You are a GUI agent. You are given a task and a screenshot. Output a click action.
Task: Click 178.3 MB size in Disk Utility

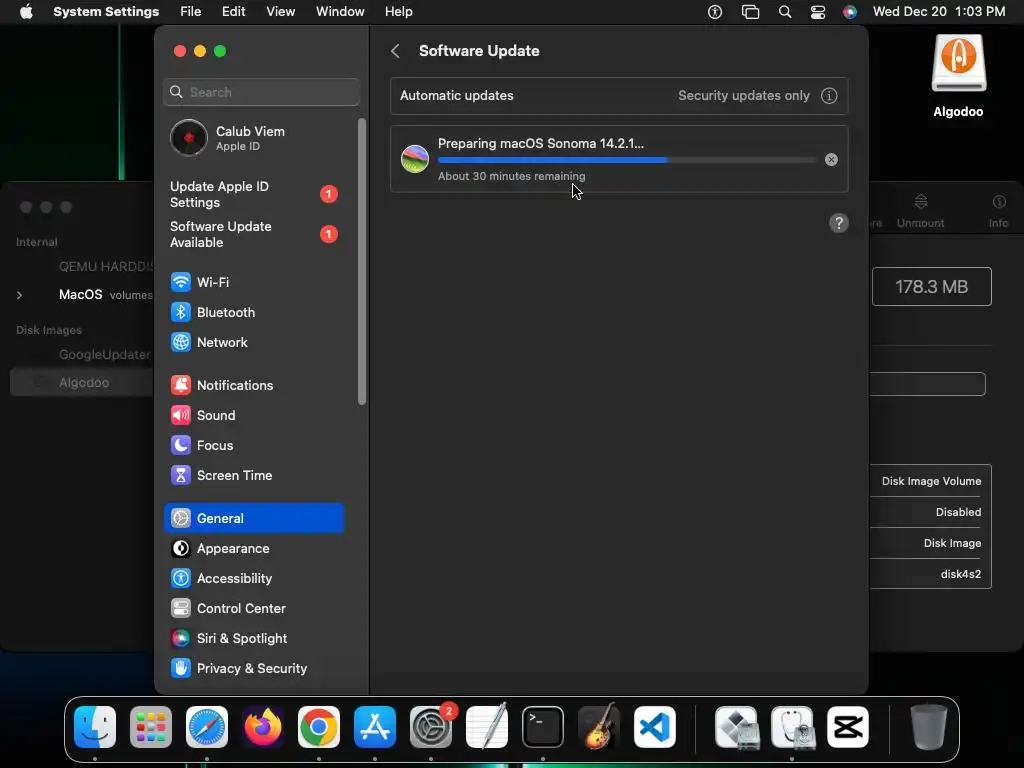[931, 287]
